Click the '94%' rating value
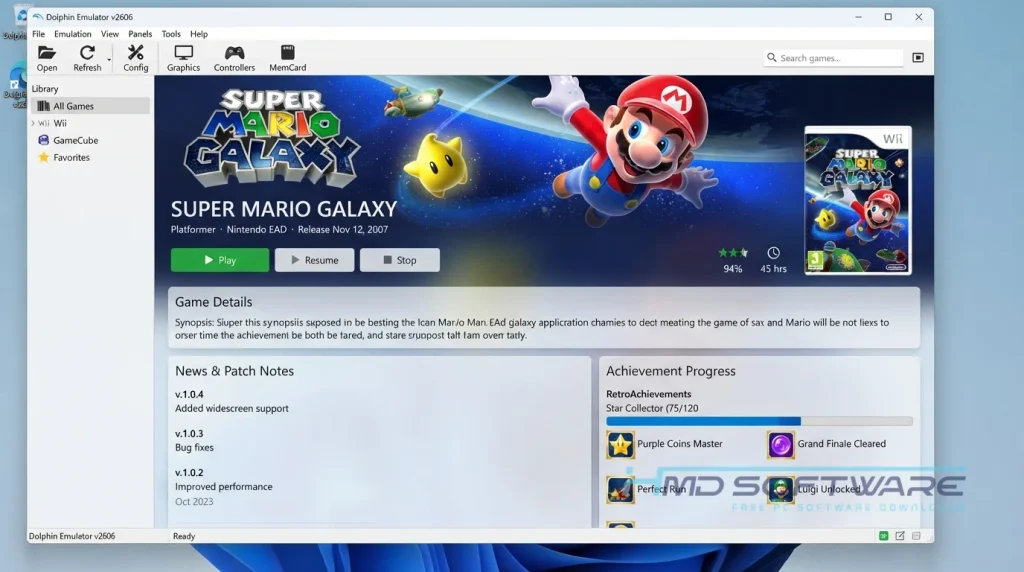 [x=733, y=268]
